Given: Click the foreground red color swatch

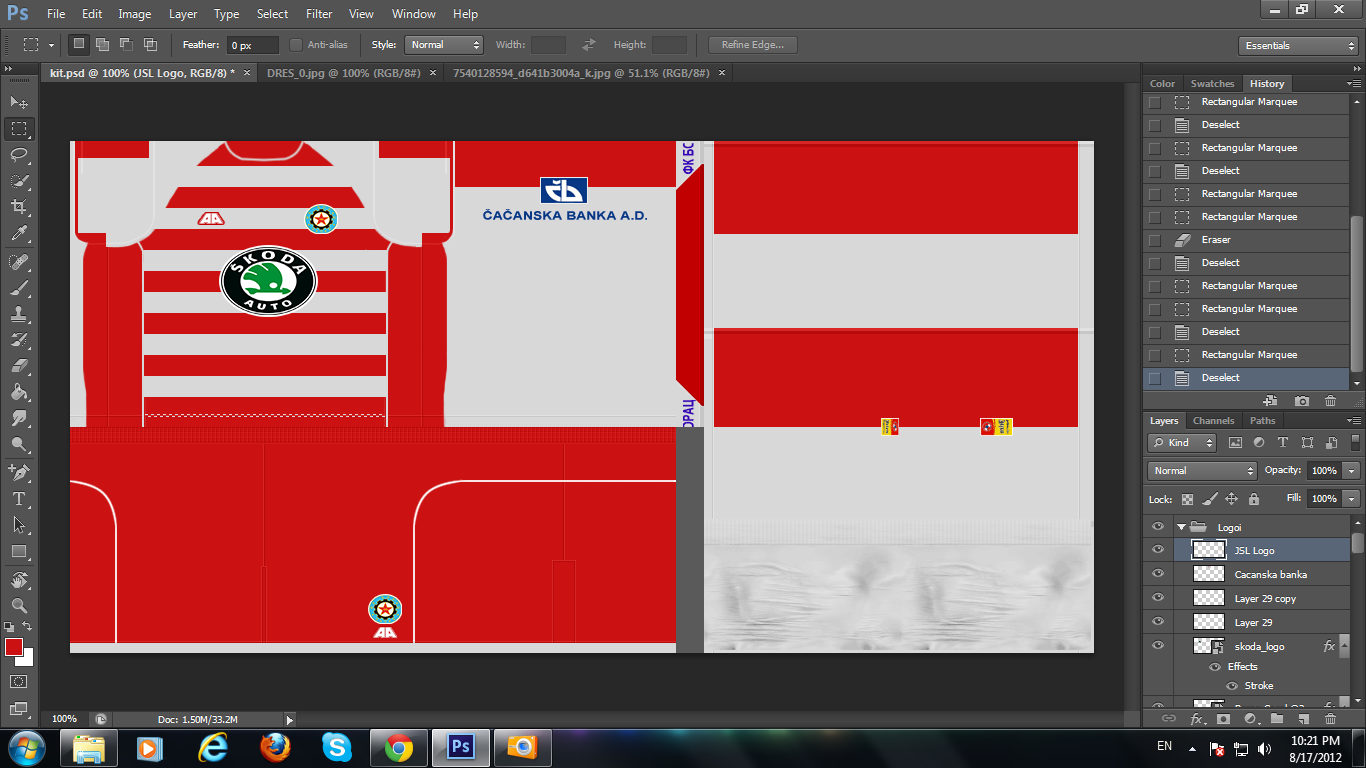Looking at the screenshot, I should pos(14,647).
